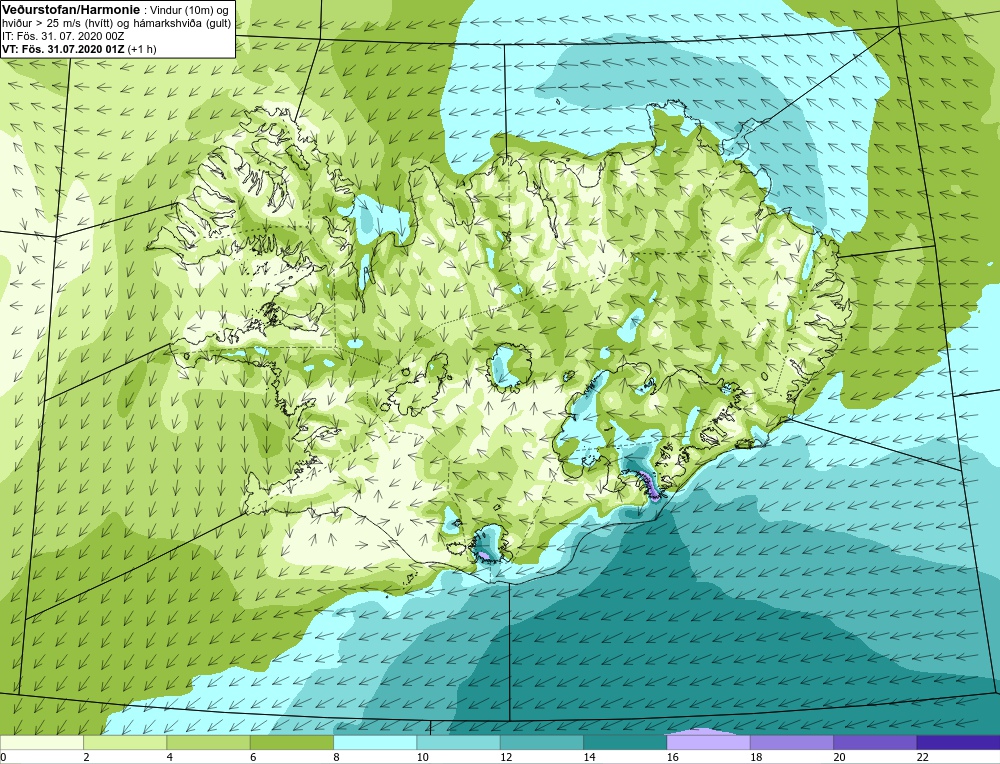Click the 'hviður > 25 m/s (hvítt)' legend text
The image size is (1000, 764).
(55, 23)
